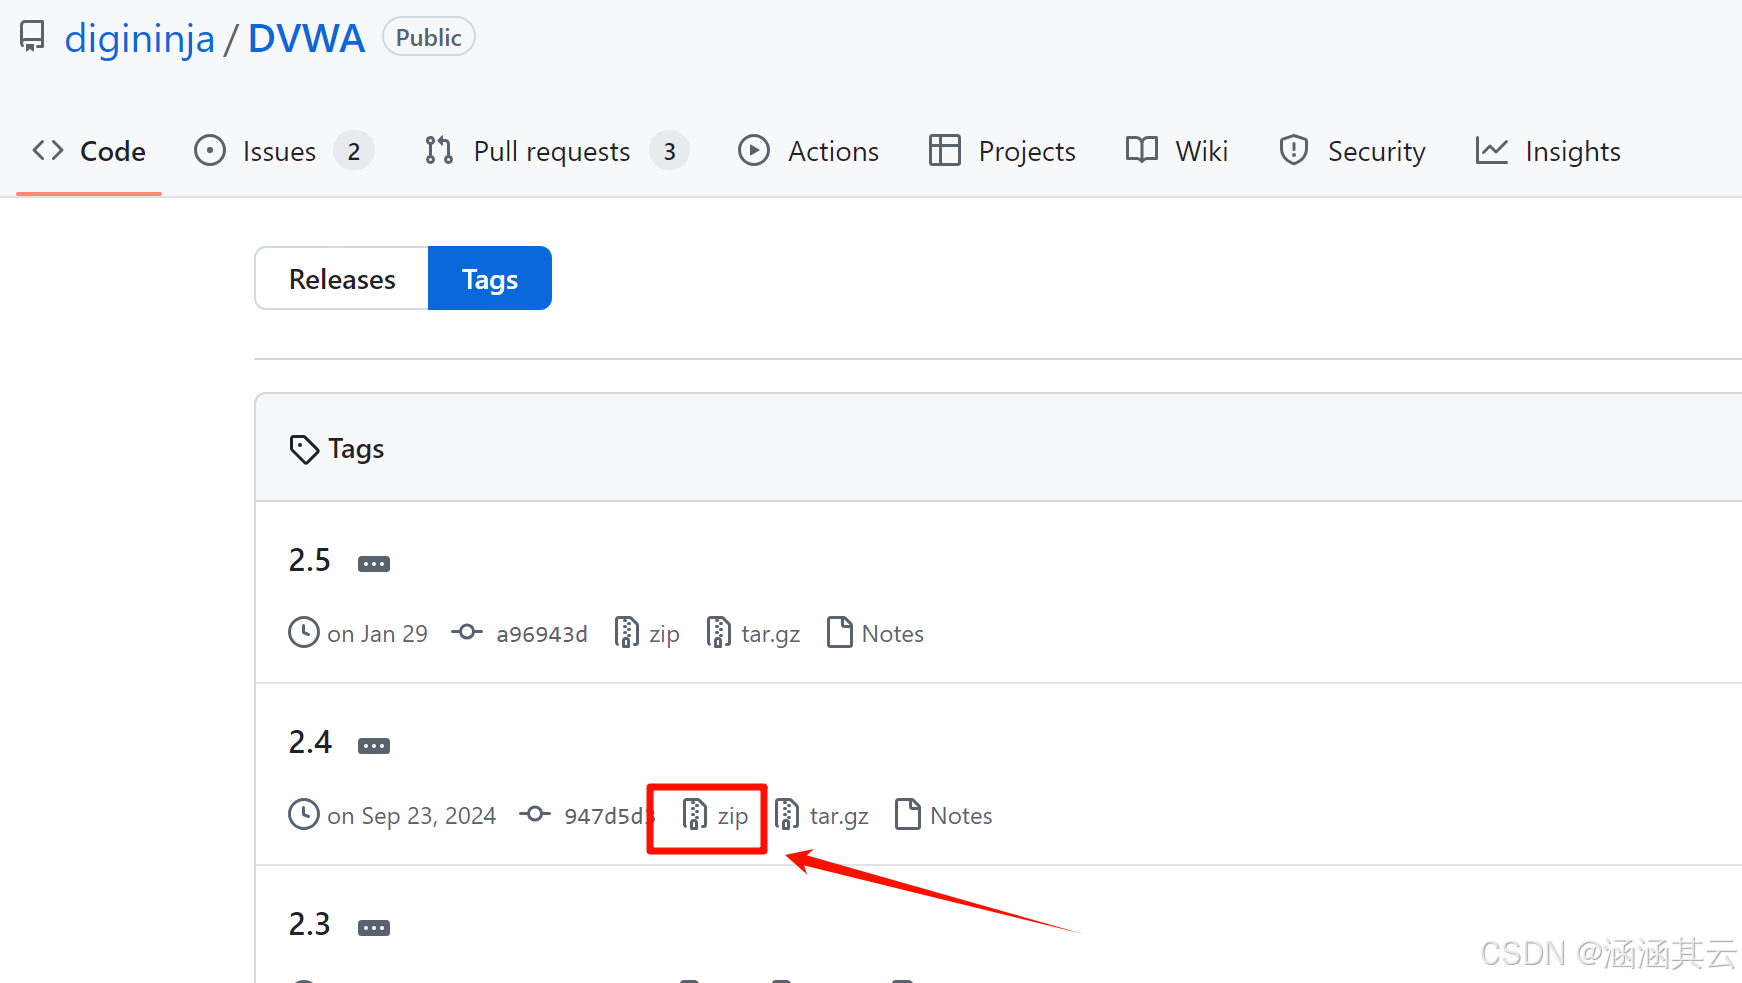Click the tar.gz file icon in tag 2.4 row
Viewport: 1742px width, 983px height.
[x=787, y=814]
